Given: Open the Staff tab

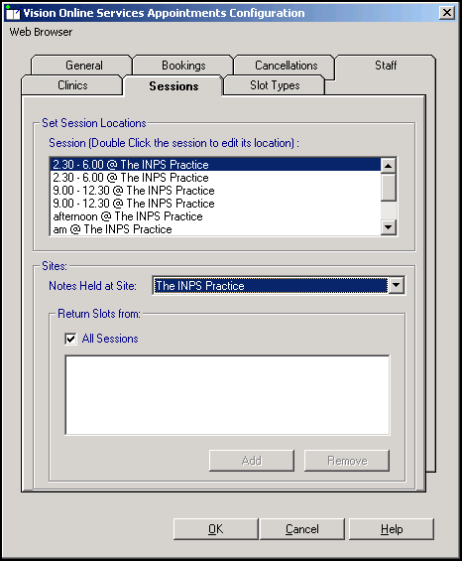Looking at the screenshot, I should click(x=386, y=65).
